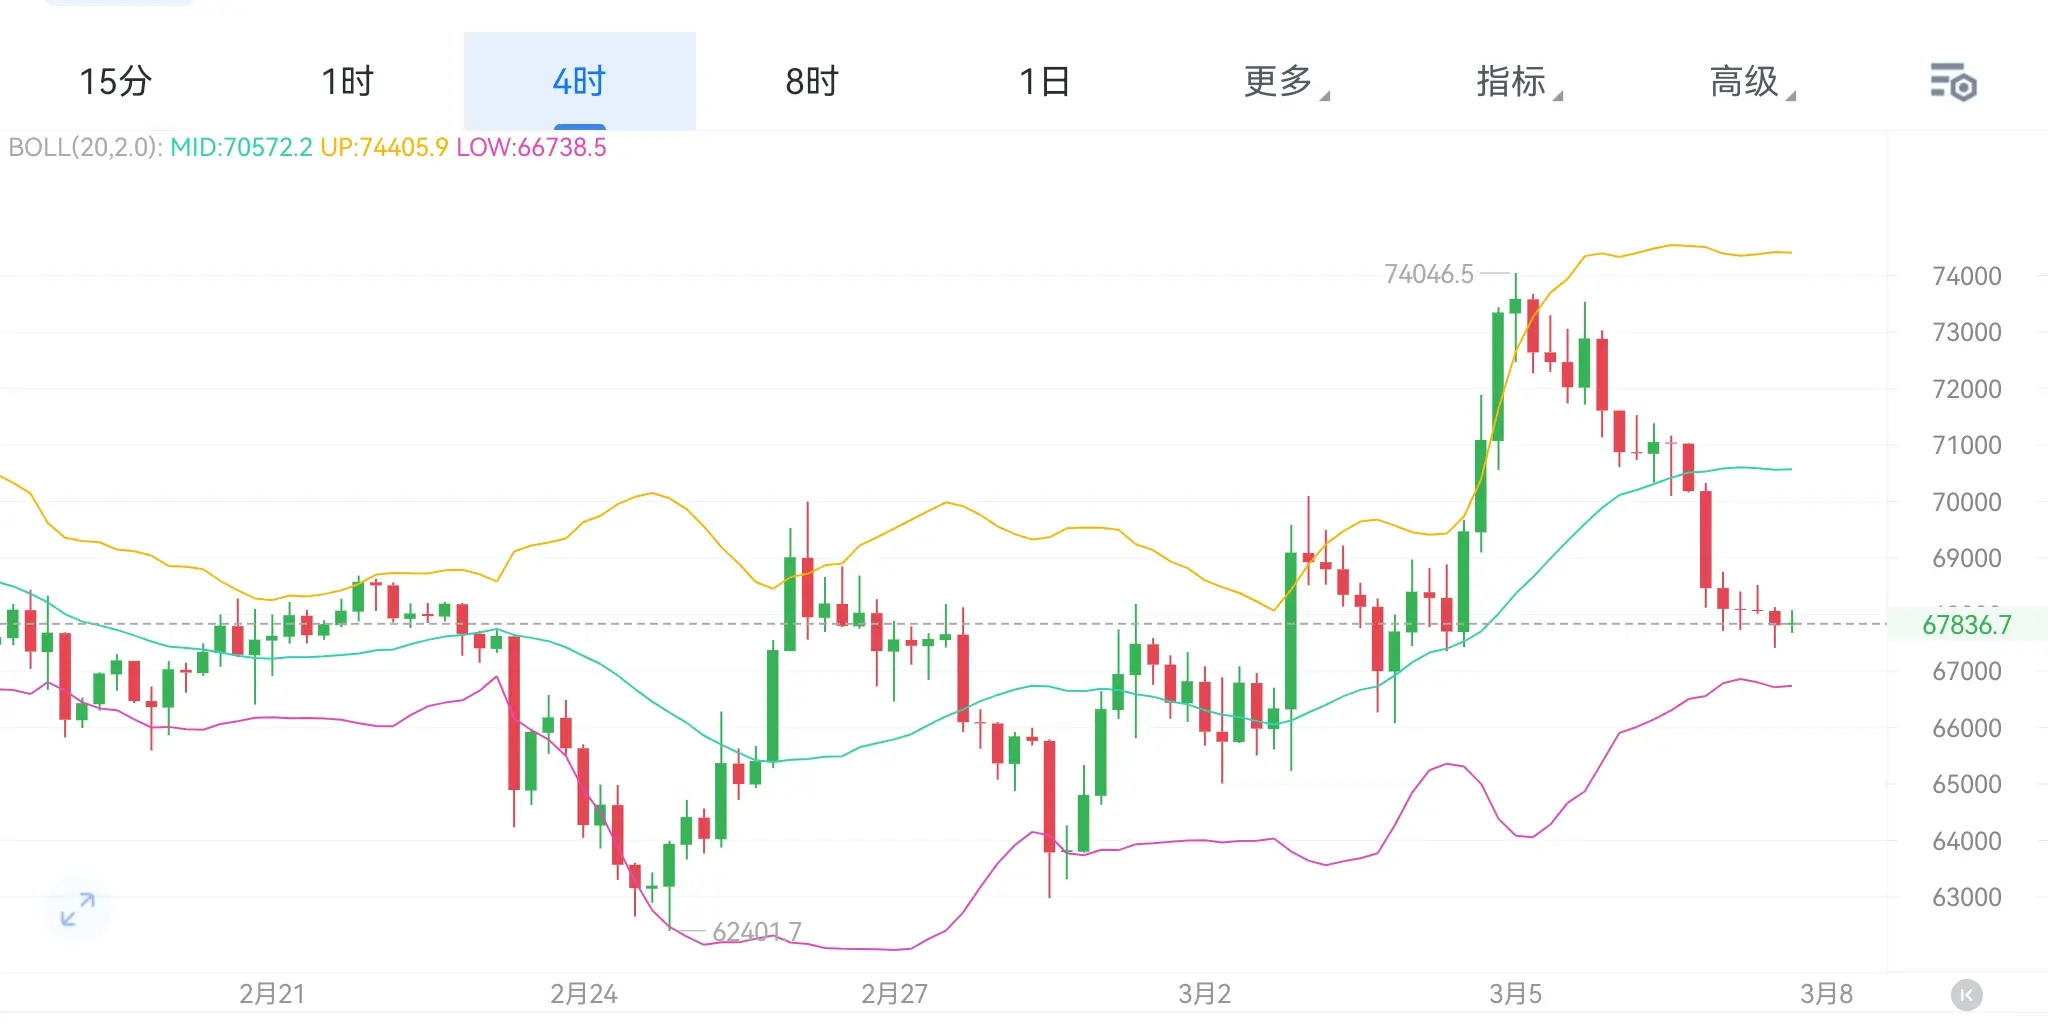Open the chart settings icon
2048x1027 pixels.
click(x=1952, y=82)
